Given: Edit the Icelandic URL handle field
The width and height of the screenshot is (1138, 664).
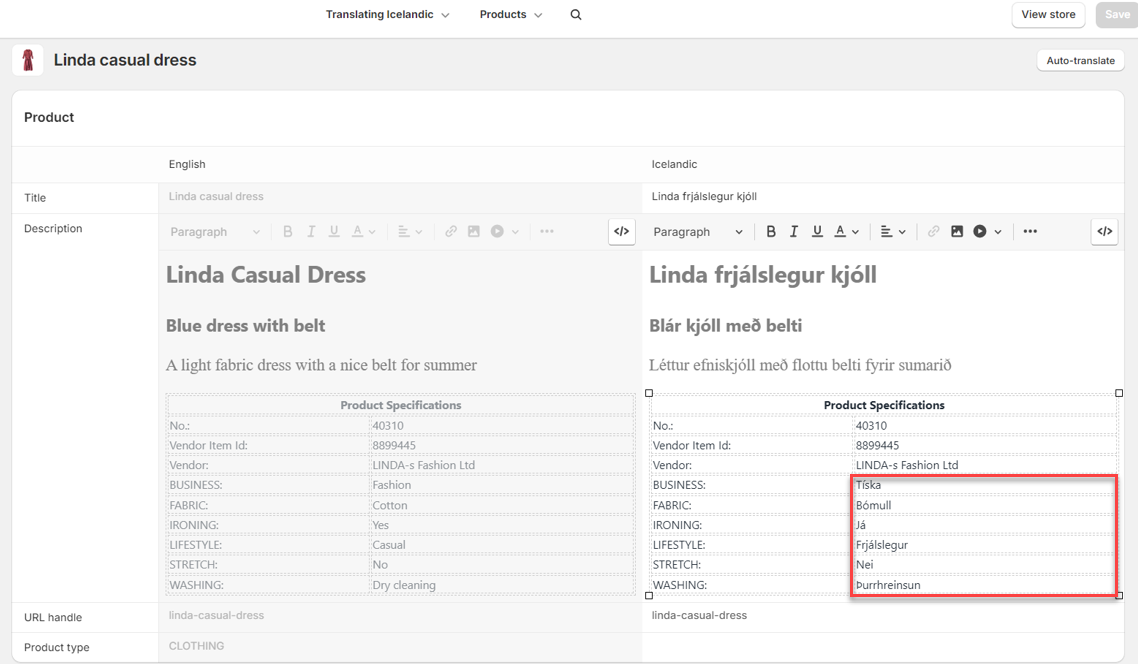Looking at the screenshot, I should click(x=880, y=616).
